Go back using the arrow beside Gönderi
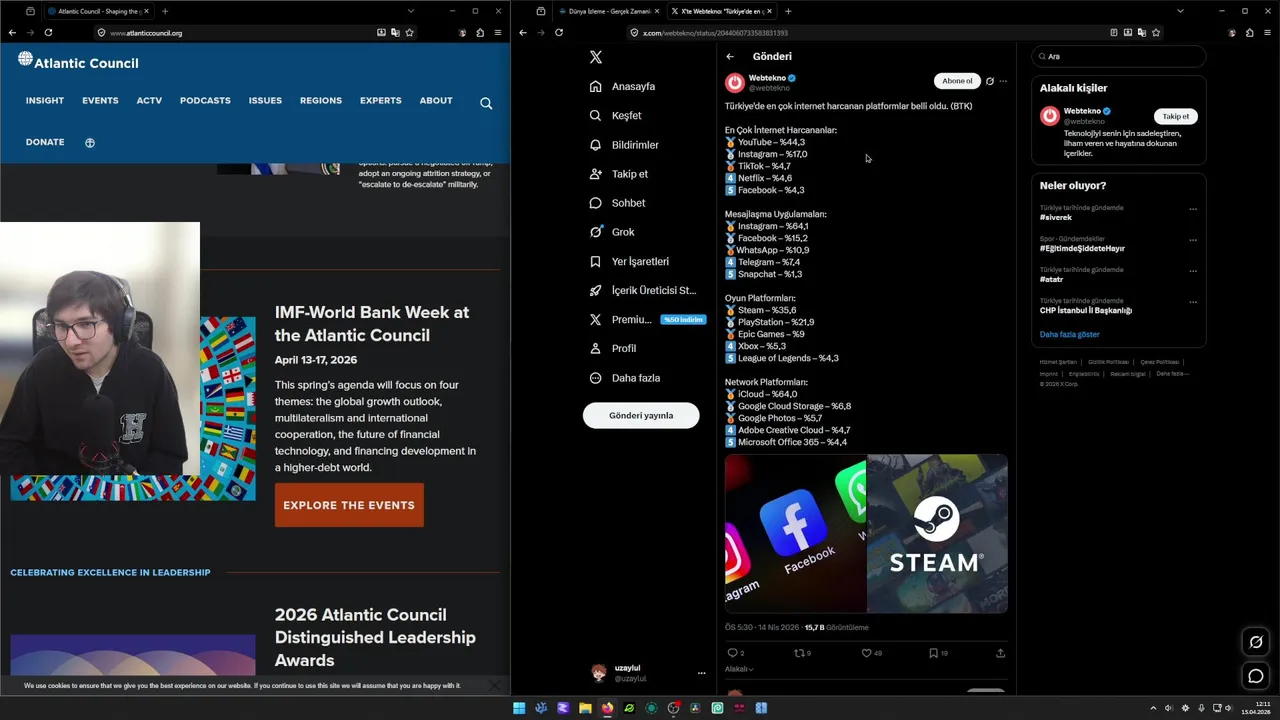Screen dimensions: 1280x720 coord(730,56)
